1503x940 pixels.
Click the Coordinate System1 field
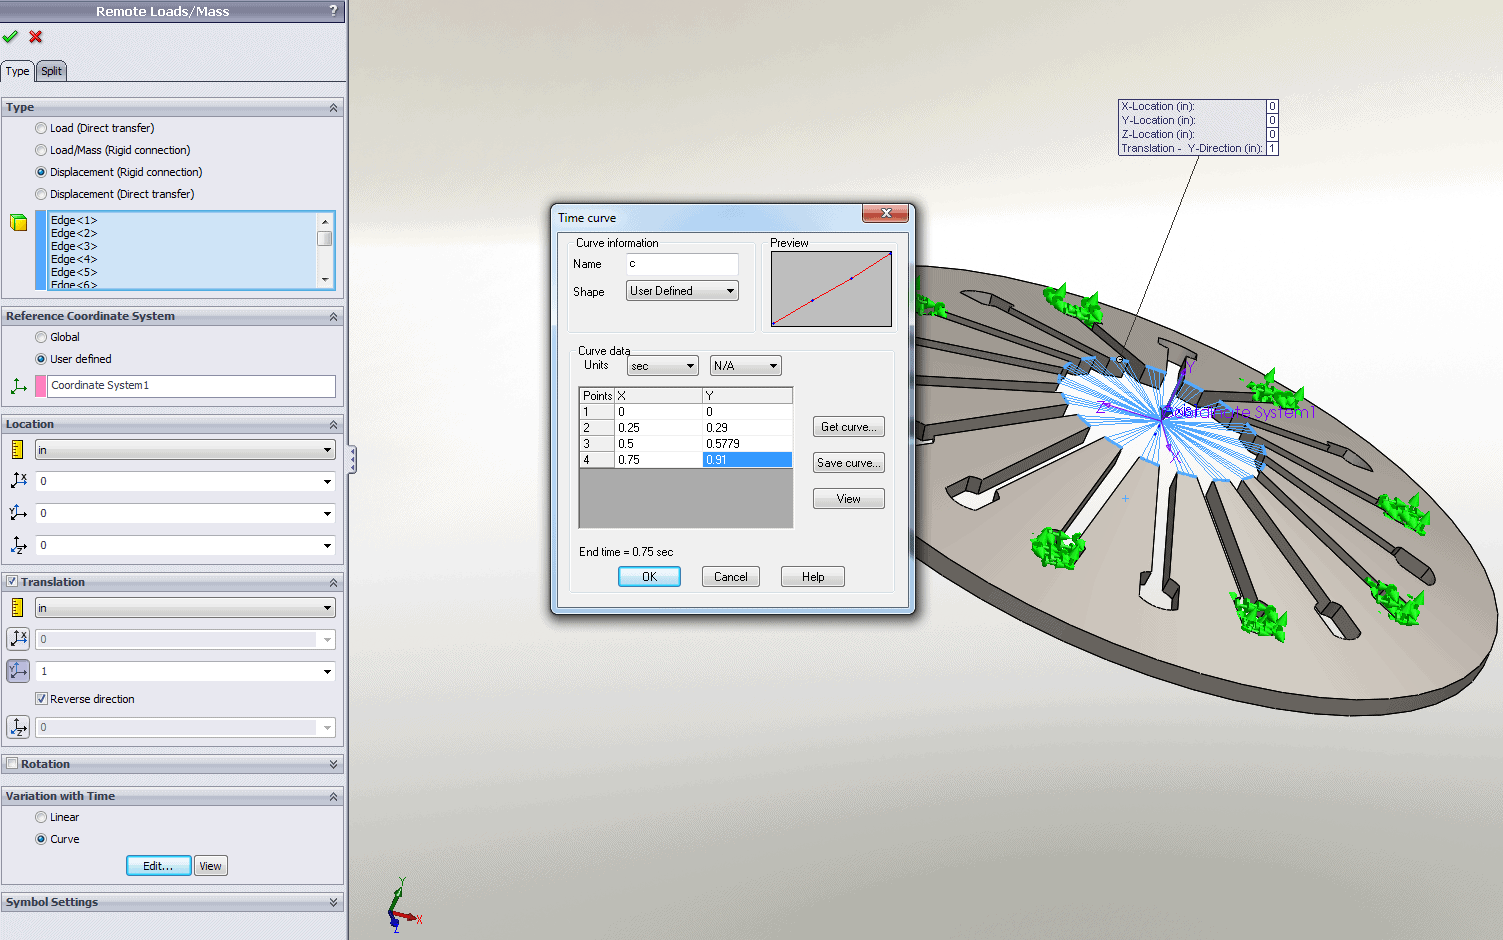[191, 385]
